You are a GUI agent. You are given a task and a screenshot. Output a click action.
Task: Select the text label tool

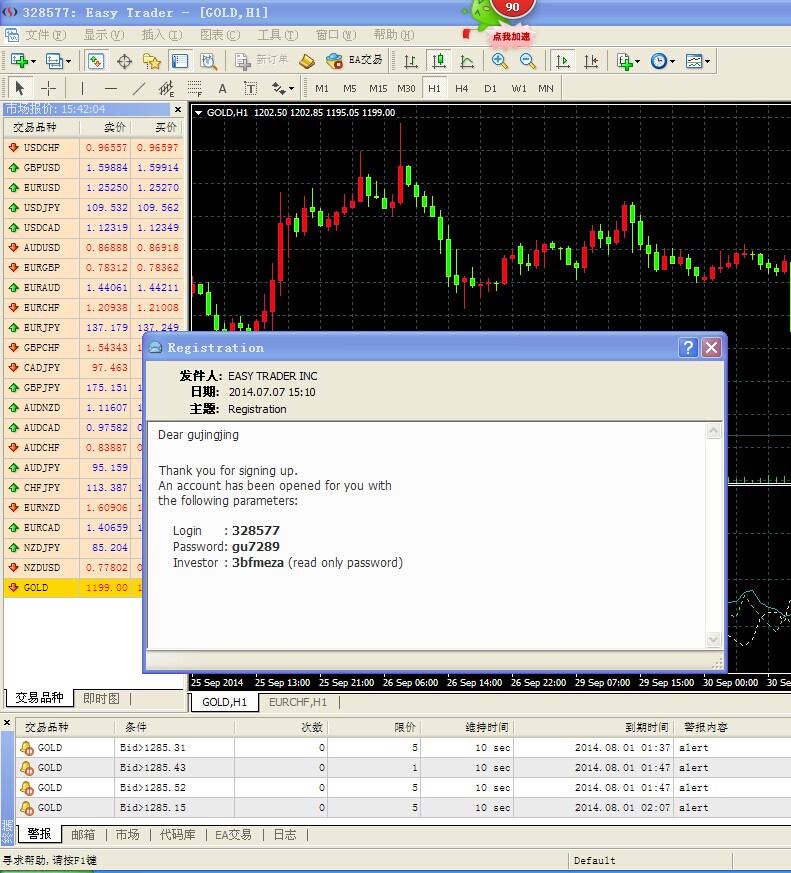[x=250, y=88]
